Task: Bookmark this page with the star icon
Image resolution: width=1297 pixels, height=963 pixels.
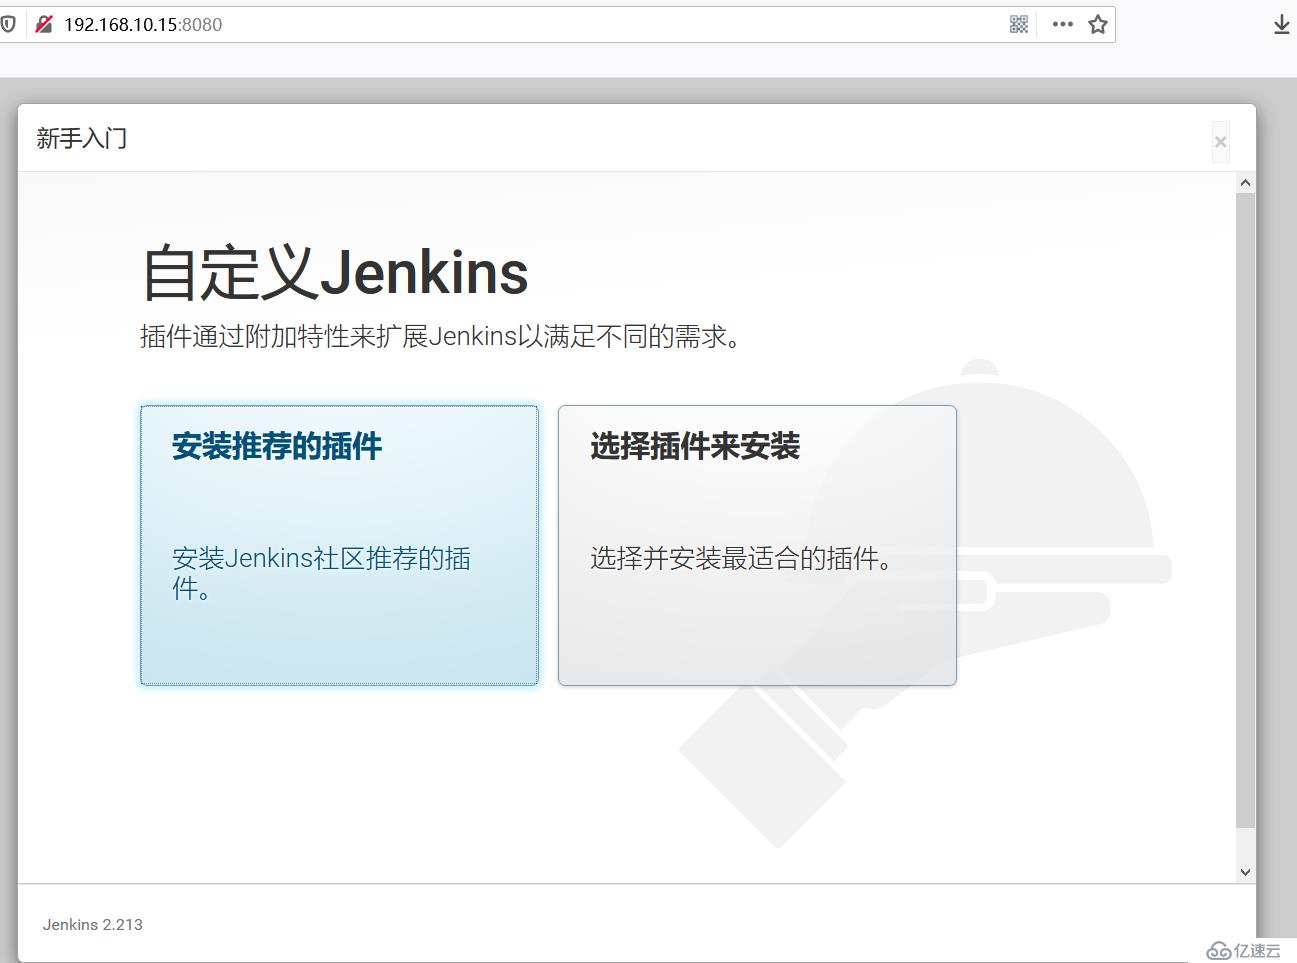Action: pos(1098,24)
